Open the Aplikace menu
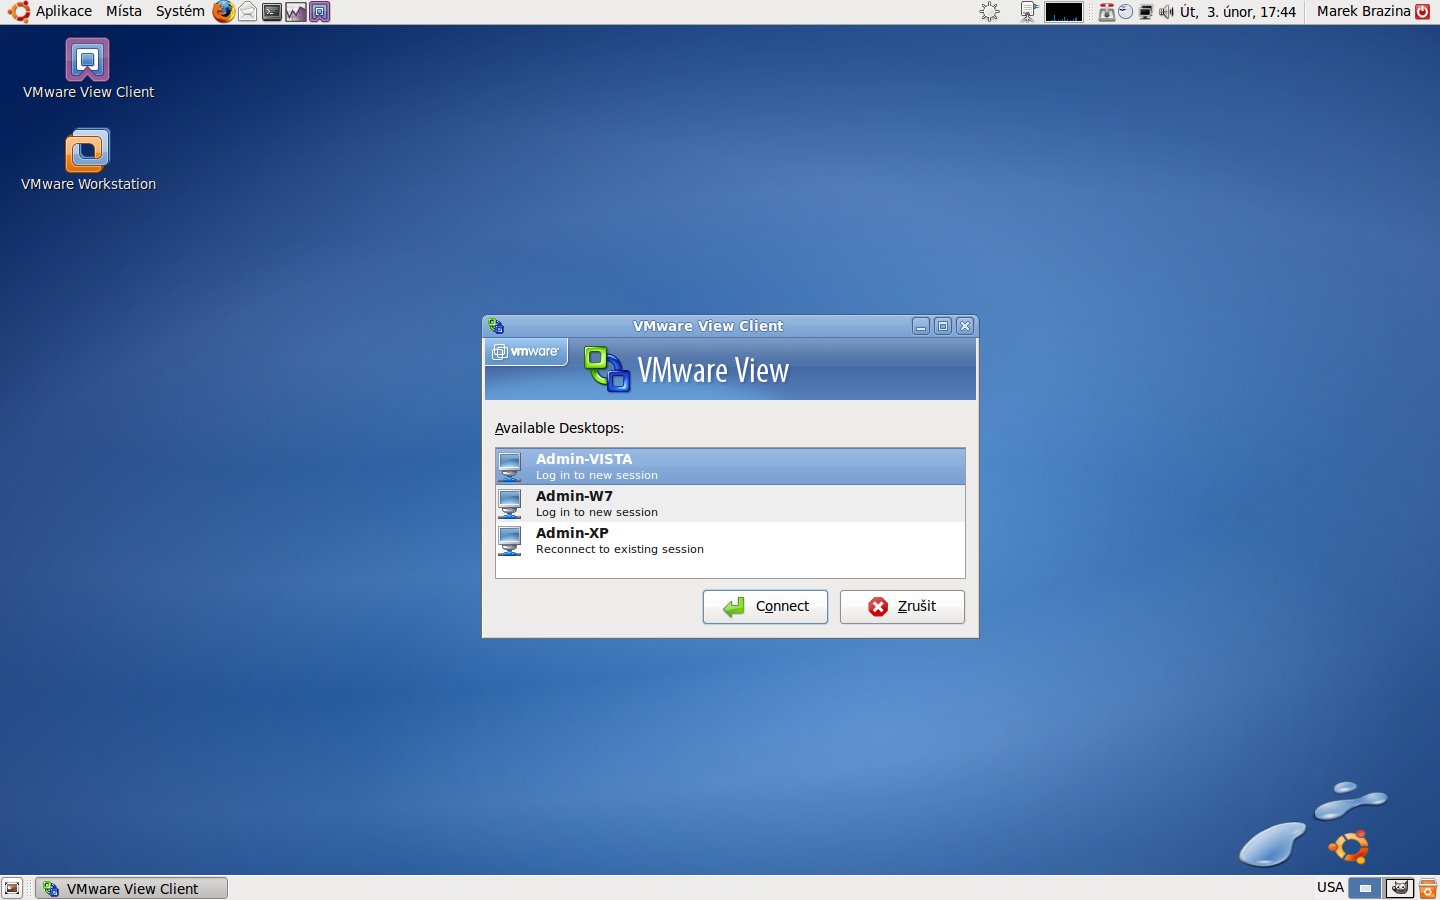 [x=64, y=11]
